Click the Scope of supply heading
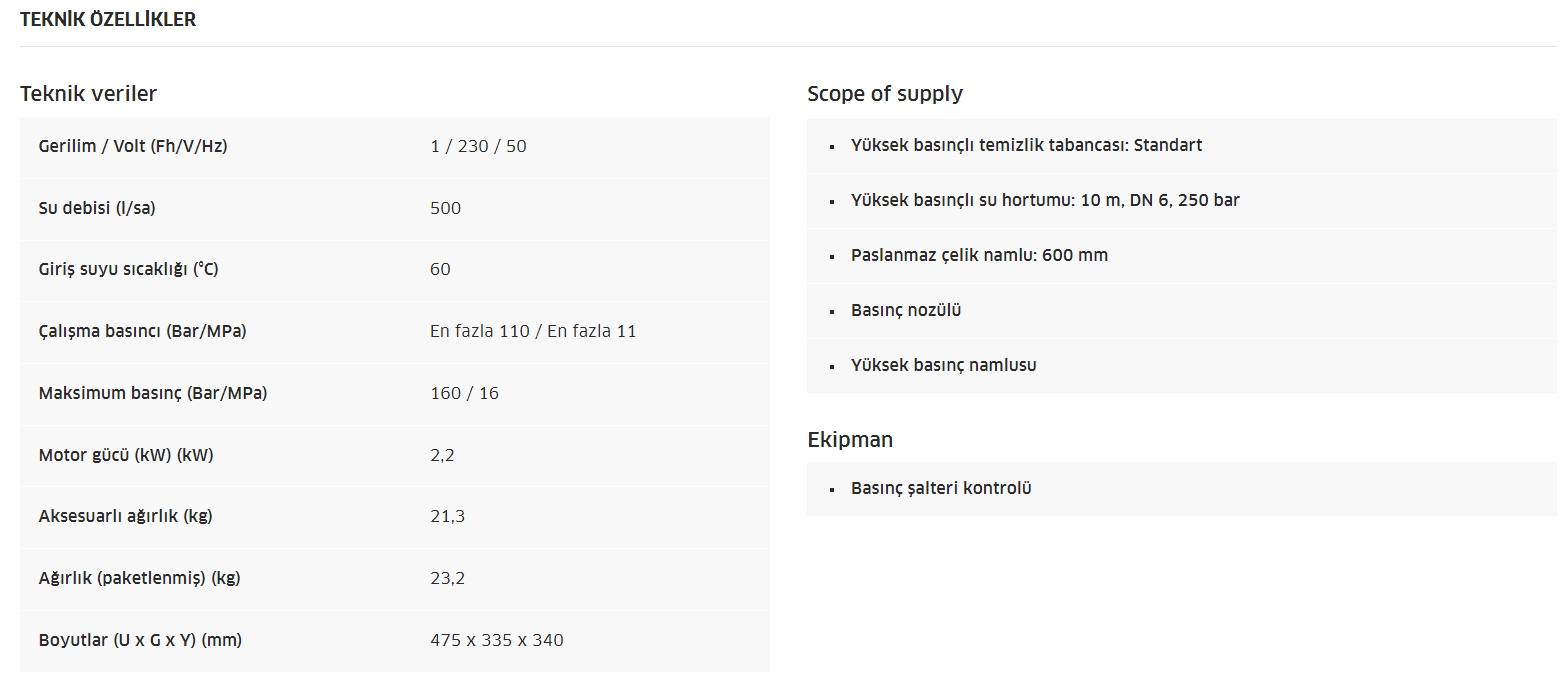The image size is (1563, 682). 885,94
